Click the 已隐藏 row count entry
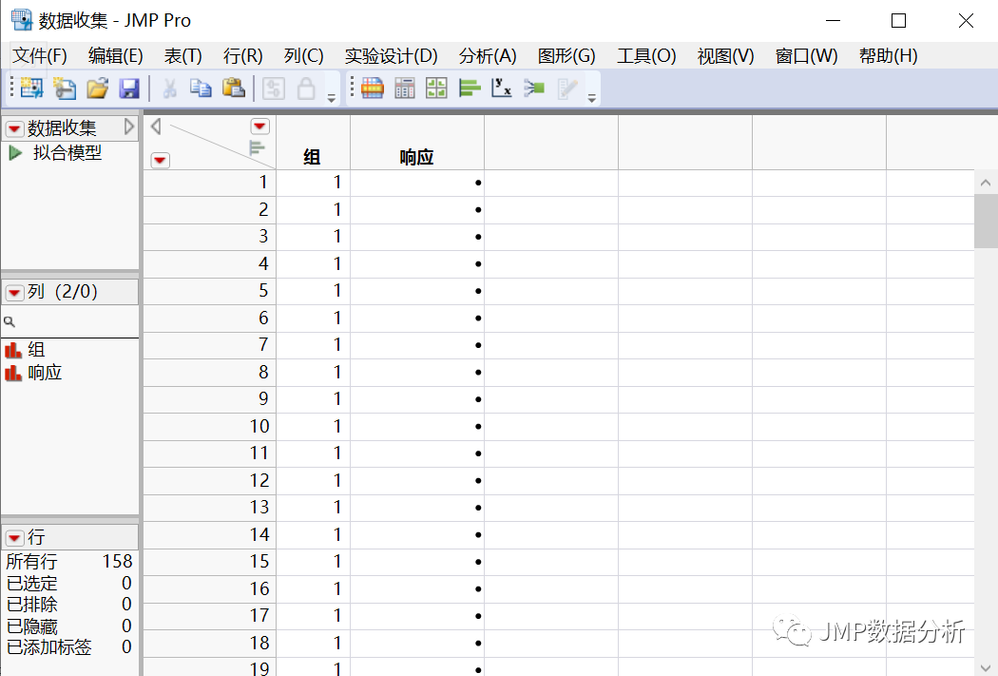Screen dimensions: 998x676 pyautogui.click(x=69, y=626)
